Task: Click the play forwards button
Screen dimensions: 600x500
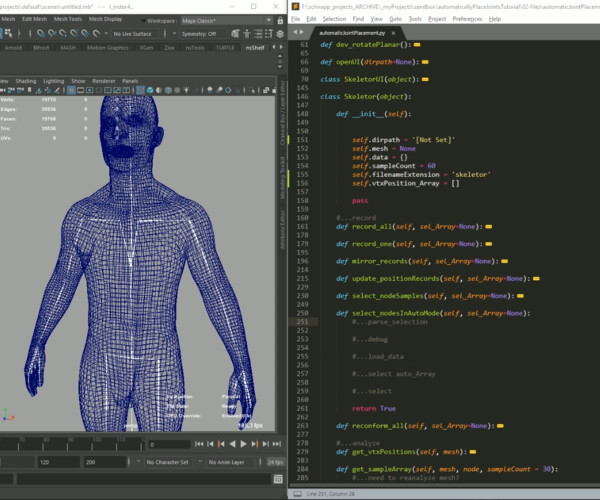Action: coord(243,442)
